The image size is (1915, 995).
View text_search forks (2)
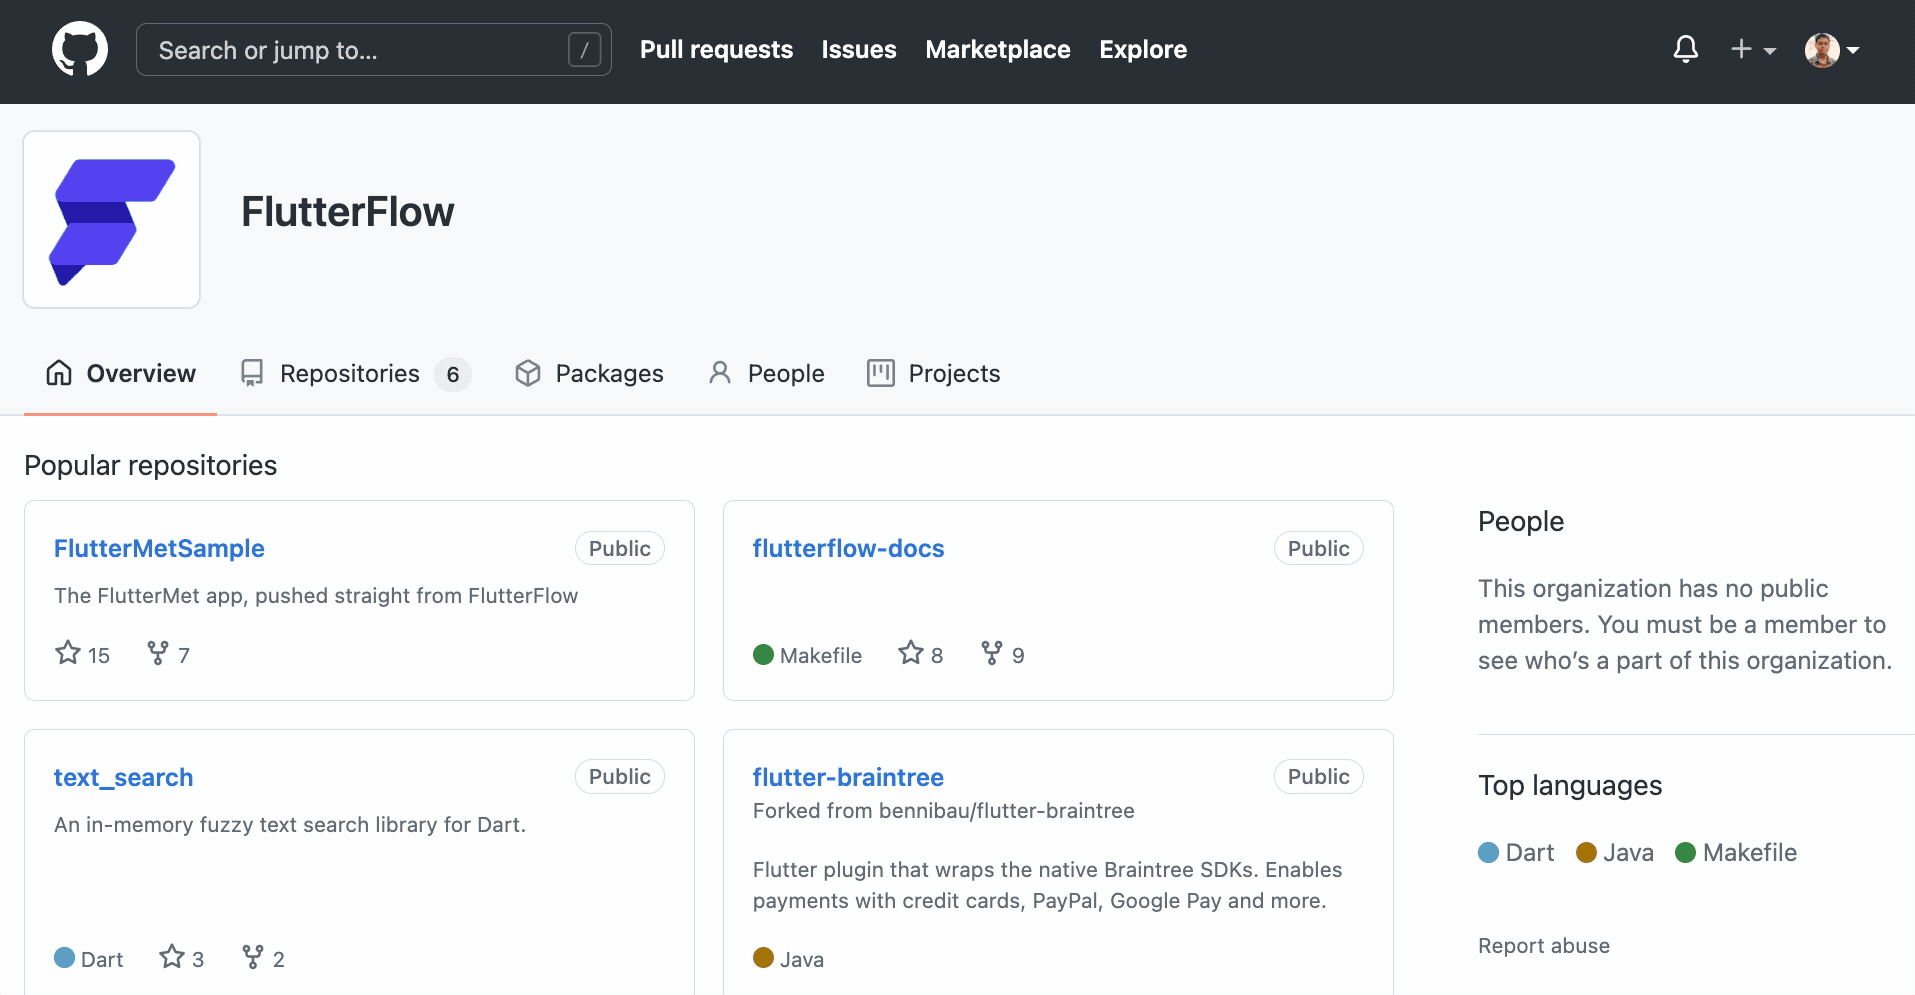(263, 958)
